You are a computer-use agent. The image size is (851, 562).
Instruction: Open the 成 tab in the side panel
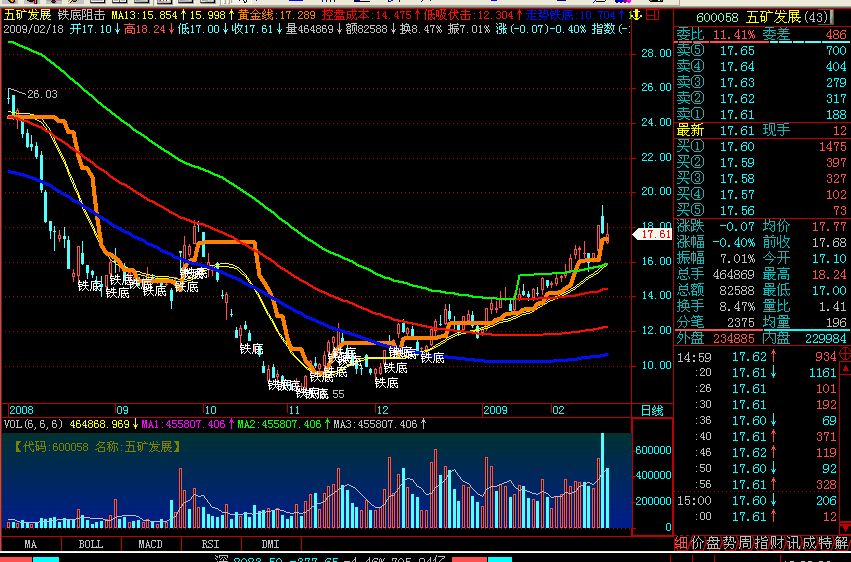809,543
